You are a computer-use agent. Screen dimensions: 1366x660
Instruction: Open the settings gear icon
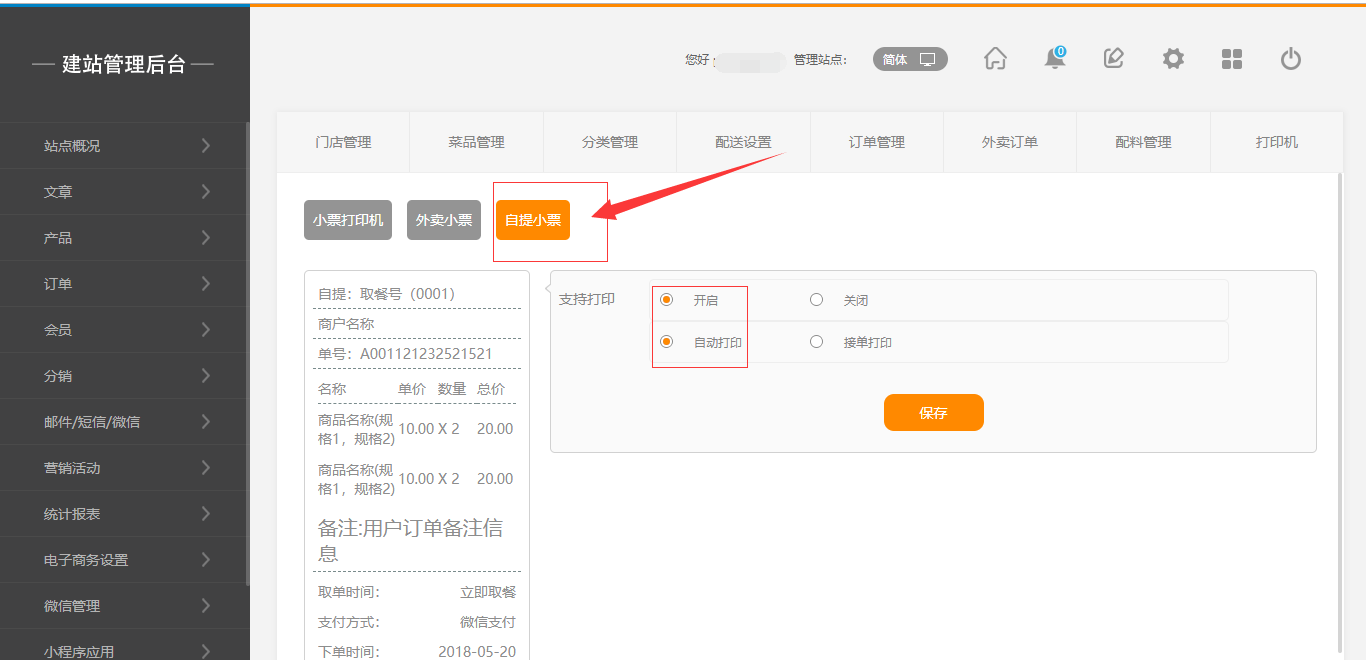(1173, 59)
